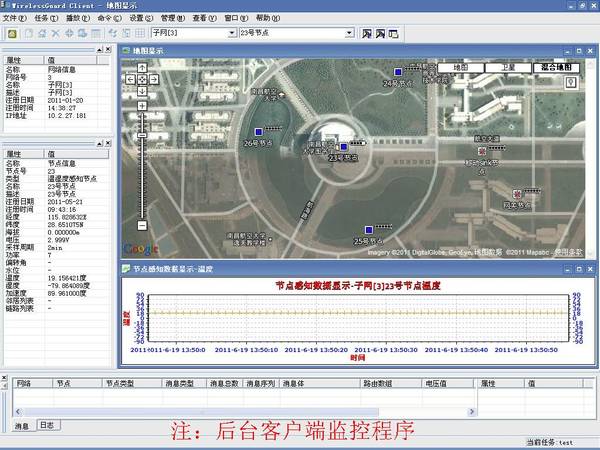
Task: Open the 设置 menu
Action: coord(141,18)
